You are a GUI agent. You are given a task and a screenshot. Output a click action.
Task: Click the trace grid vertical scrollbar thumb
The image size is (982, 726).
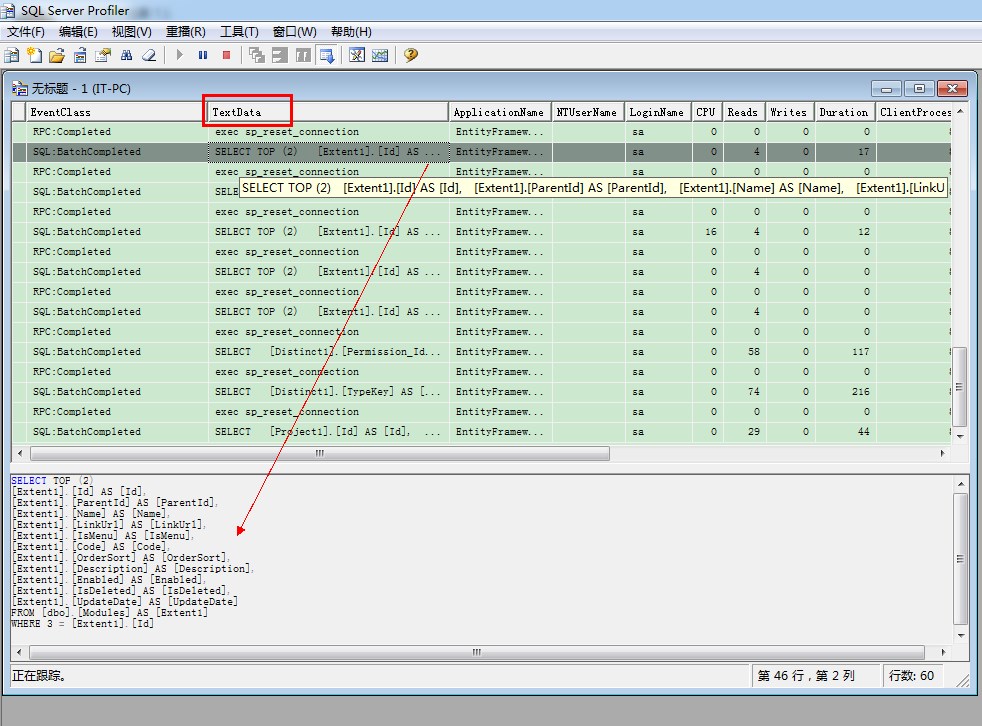[960, 386]
